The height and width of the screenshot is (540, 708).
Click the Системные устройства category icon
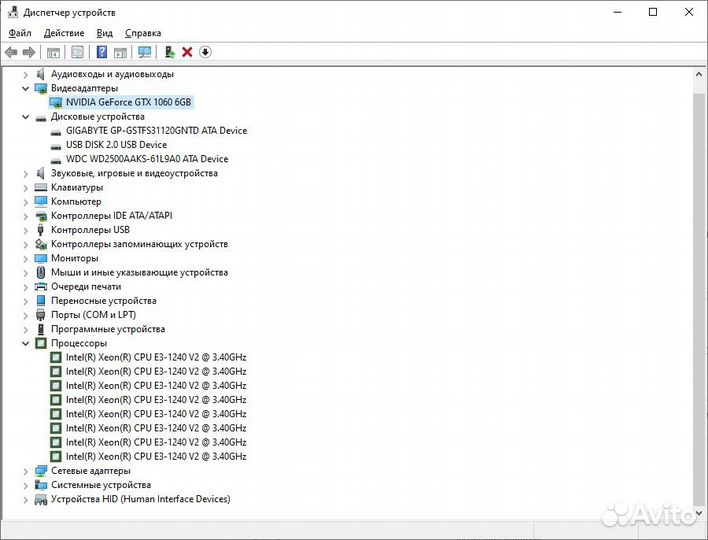coord(41,485)
